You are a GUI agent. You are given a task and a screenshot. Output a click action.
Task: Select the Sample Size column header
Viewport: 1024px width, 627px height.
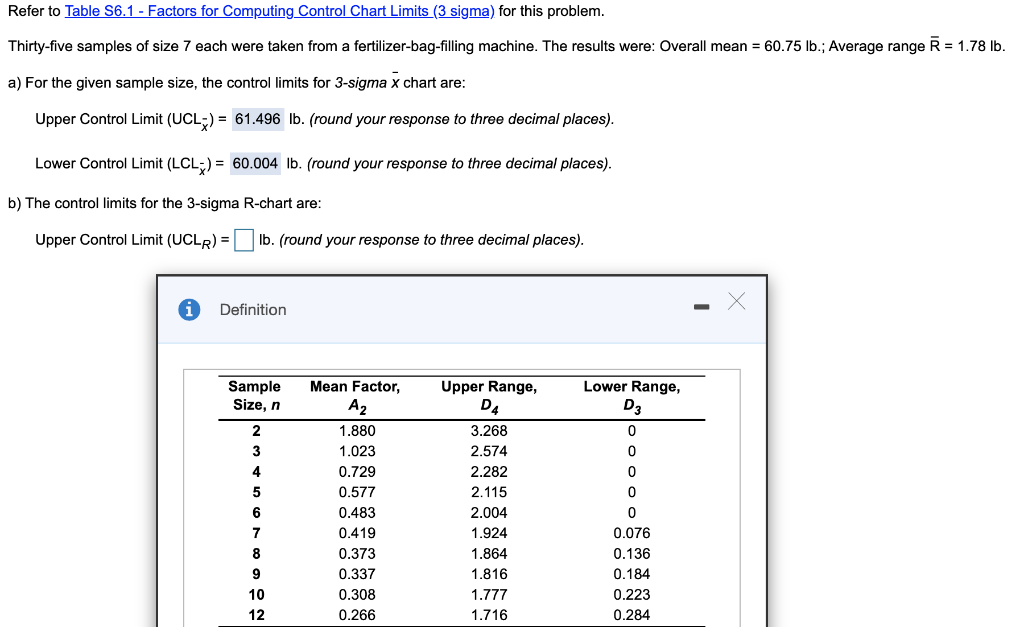(x=255, y=395)
